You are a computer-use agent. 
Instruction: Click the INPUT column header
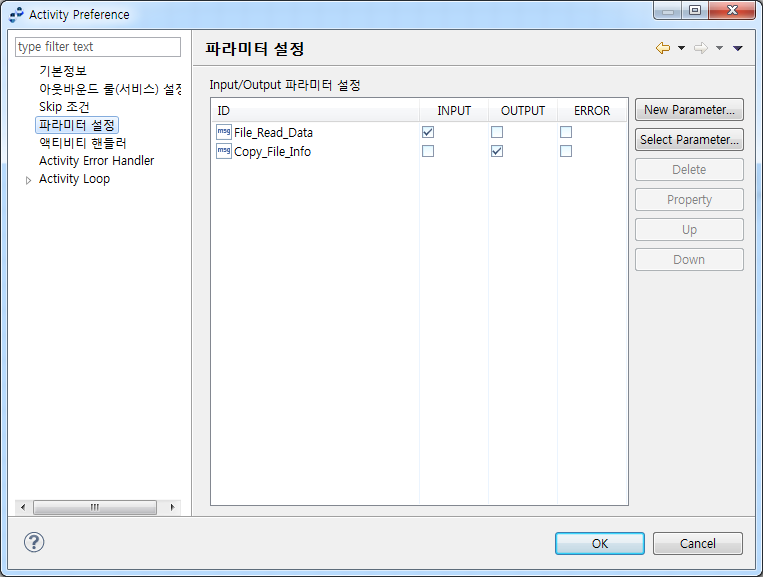(454, 110)
